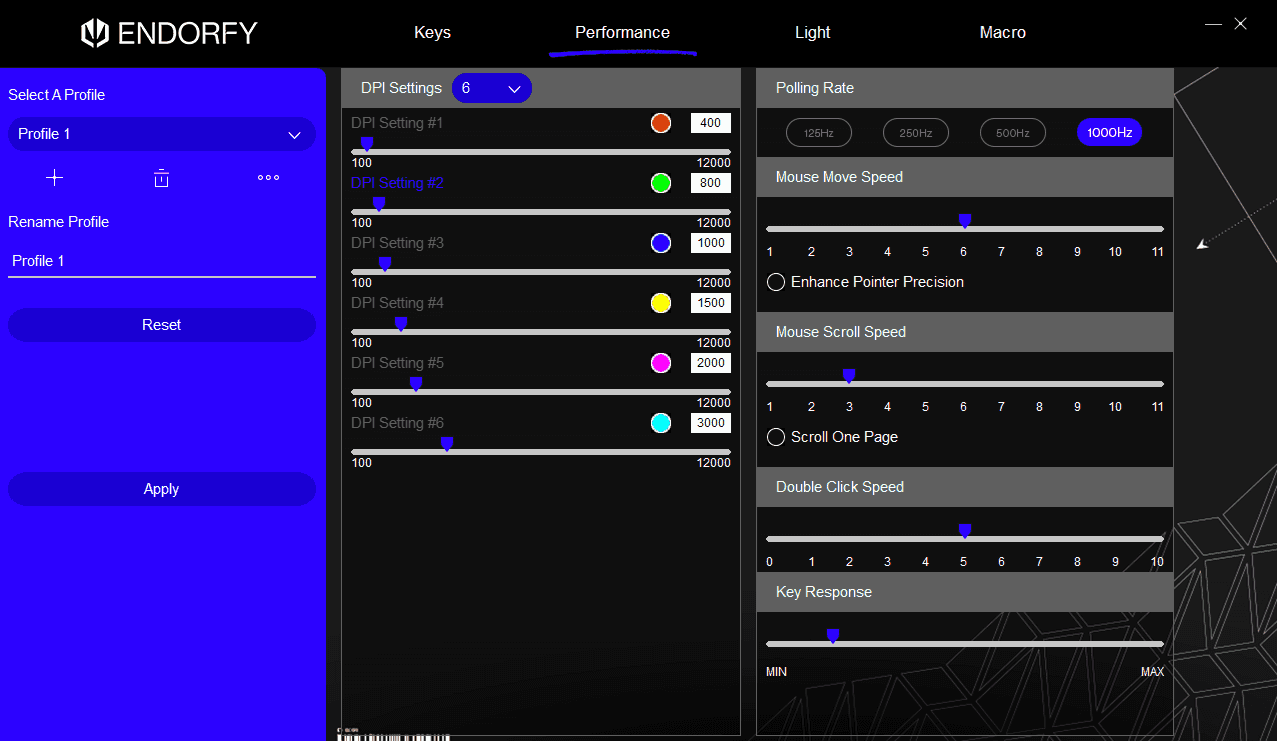Delete profile using trash icon
1277x741 pixels.
tap(161, 178)
